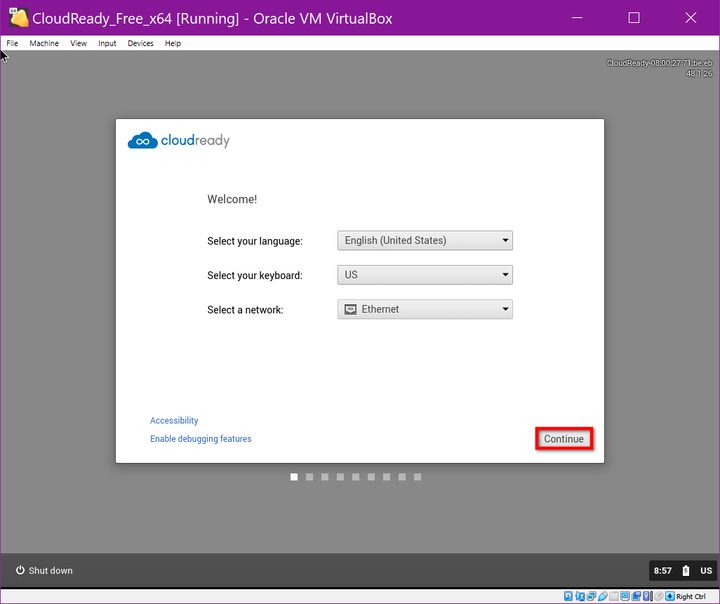
Task: Click the Continue button
Action: [564, 439]
